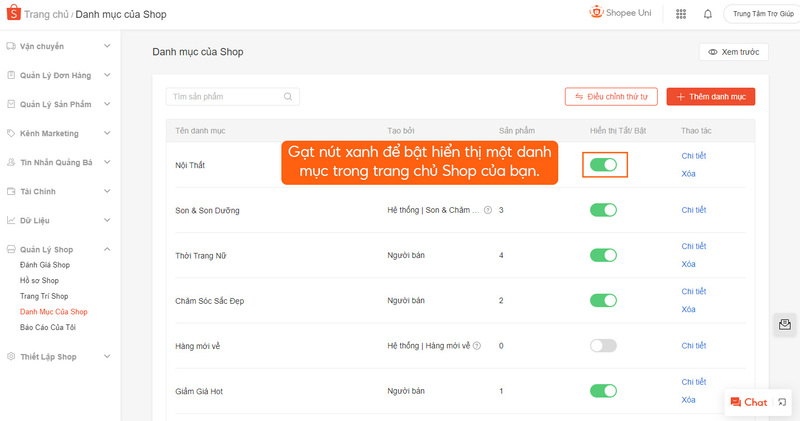Open the mail inbox side icon
Screen dimensions: 800x421
coord(785,325)
